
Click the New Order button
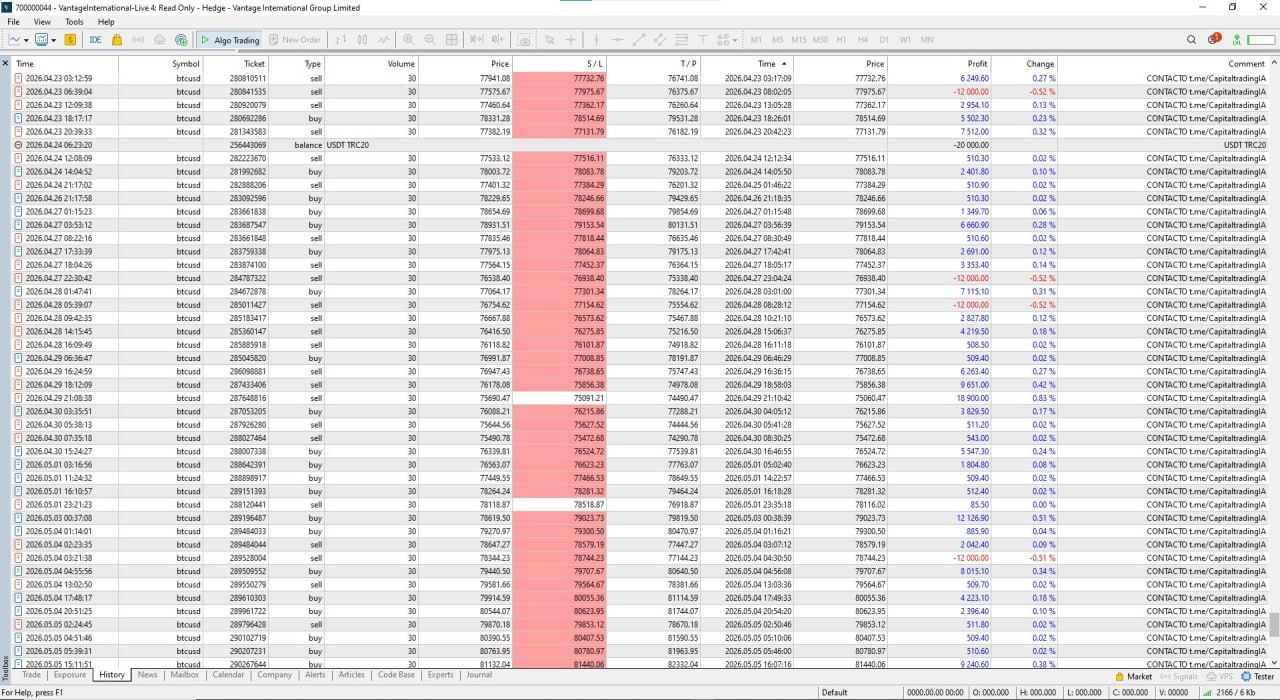[294, 40]
